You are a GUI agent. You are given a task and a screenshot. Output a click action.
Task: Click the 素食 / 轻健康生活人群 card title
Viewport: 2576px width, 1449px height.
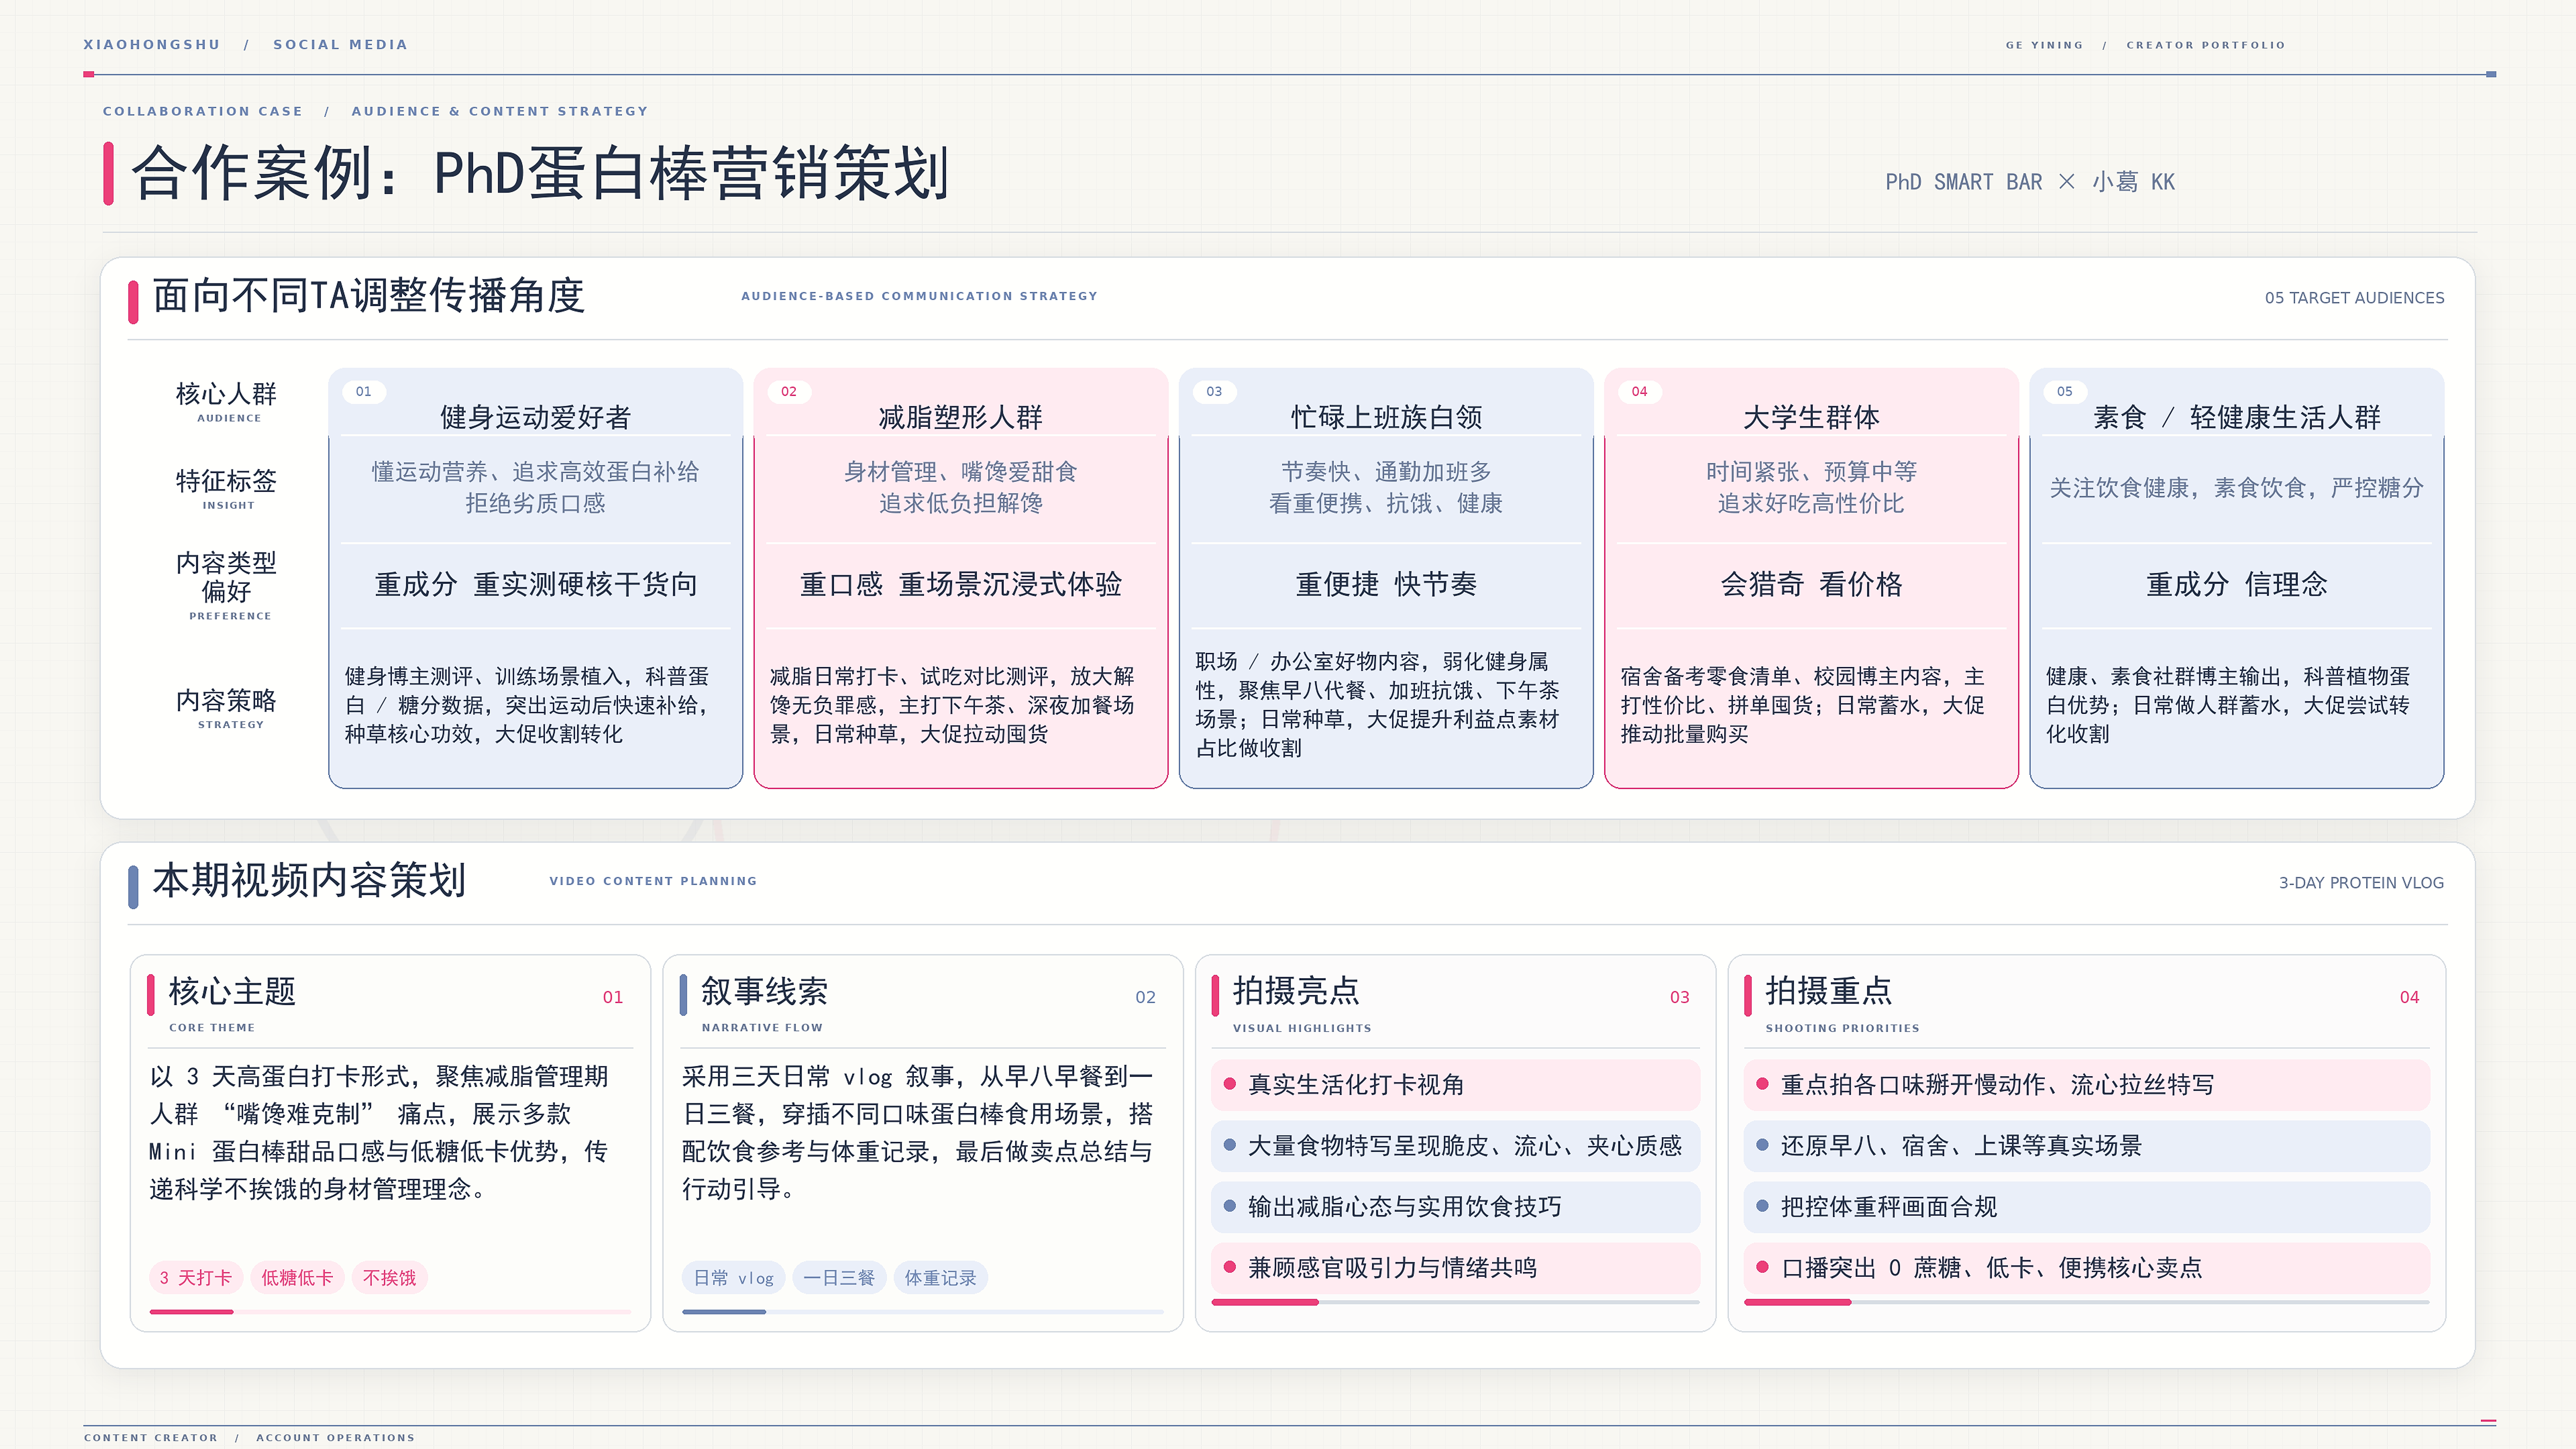(x=2237, y=417)
